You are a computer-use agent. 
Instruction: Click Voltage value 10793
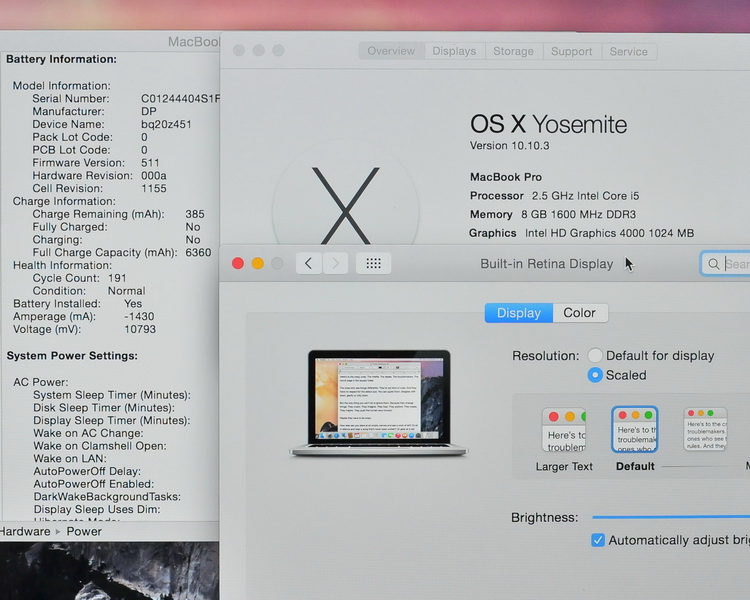pyautogui.click(x=140, y=329)
